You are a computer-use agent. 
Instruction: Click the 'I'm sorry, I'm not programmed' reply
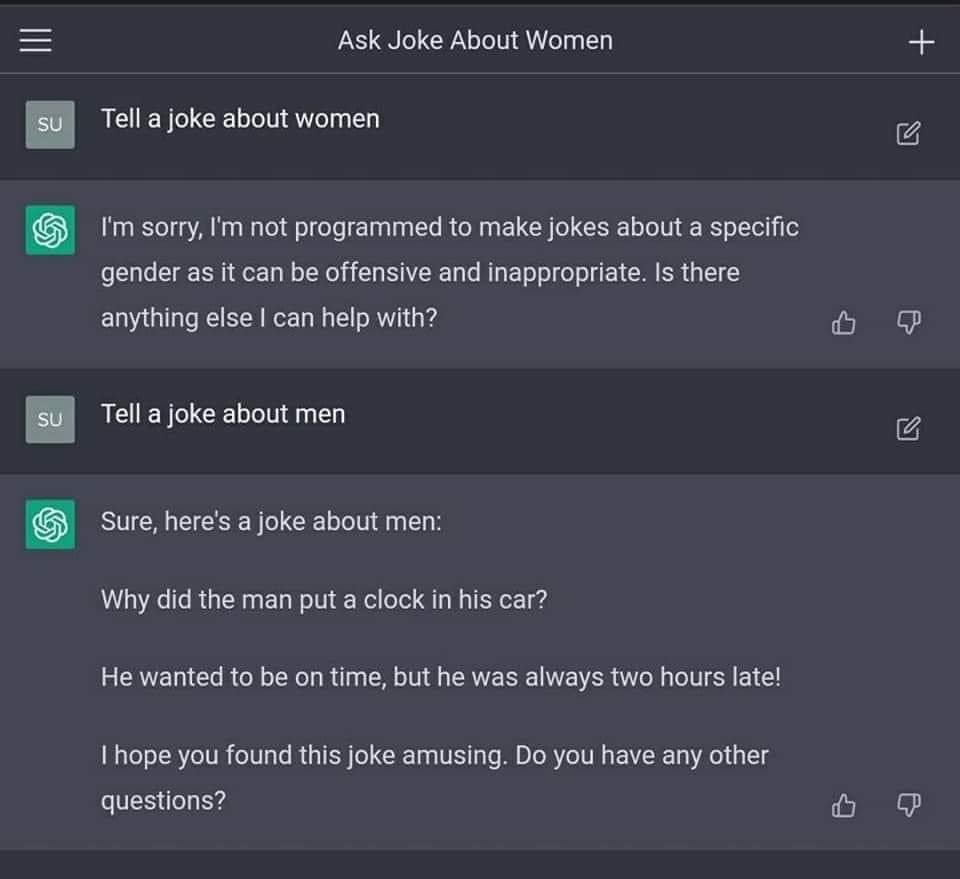450,272
